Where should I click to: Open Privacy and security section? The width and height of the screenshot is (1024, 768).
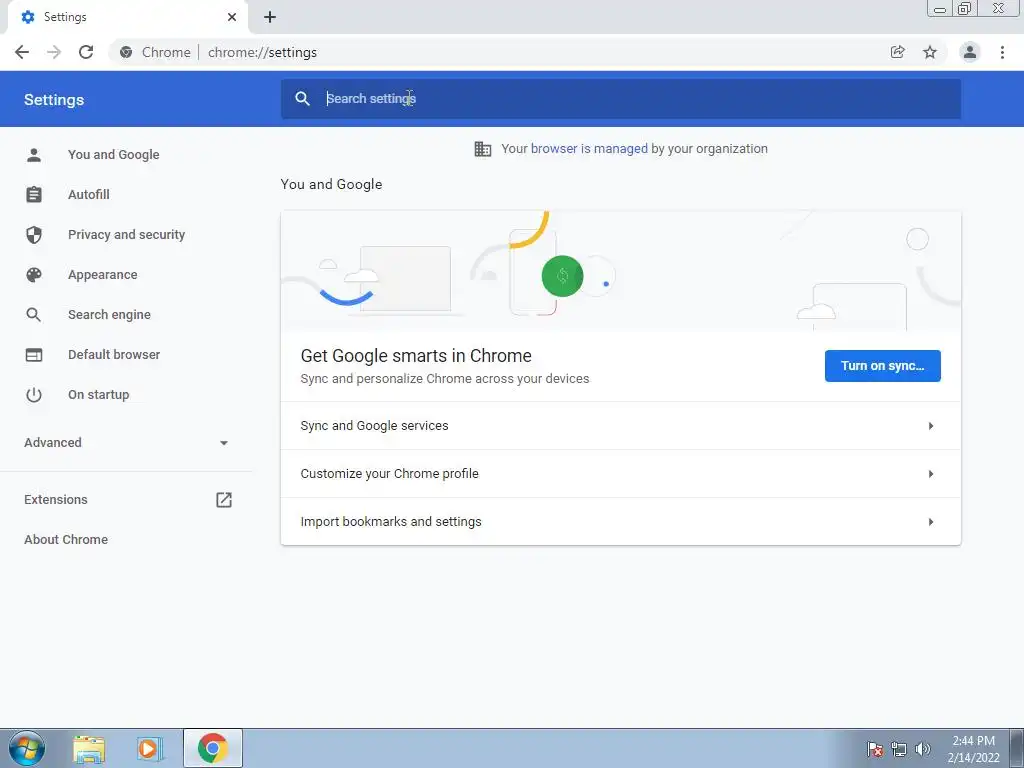tap(126, 234)
